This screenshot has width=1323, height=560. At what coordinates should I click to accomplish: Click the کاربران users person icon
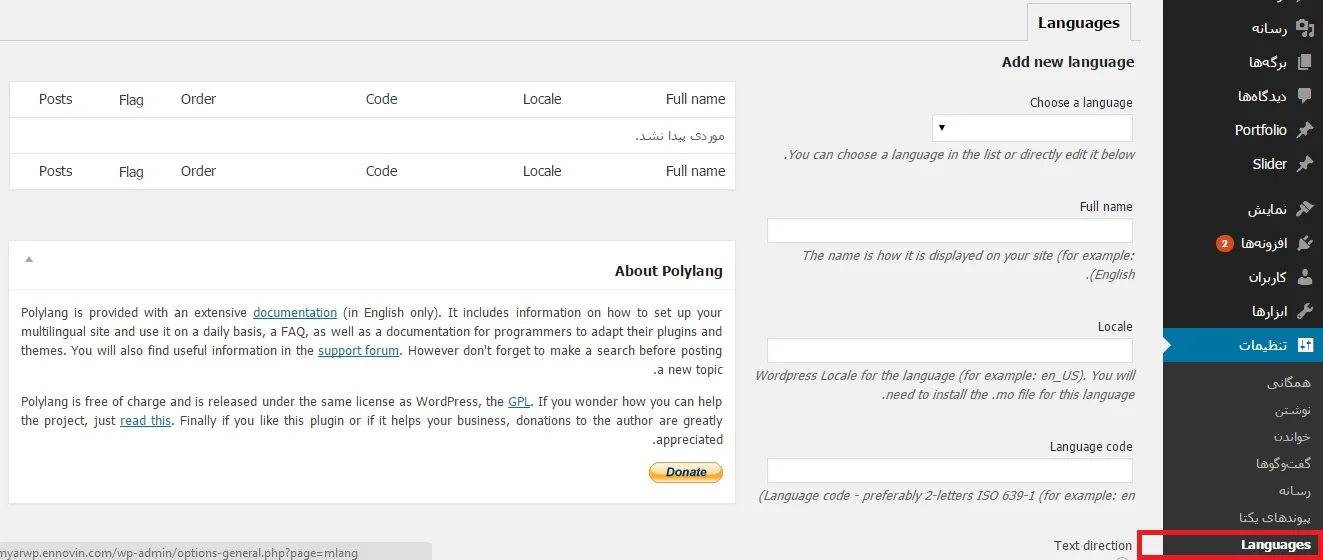coord(1304,277)
